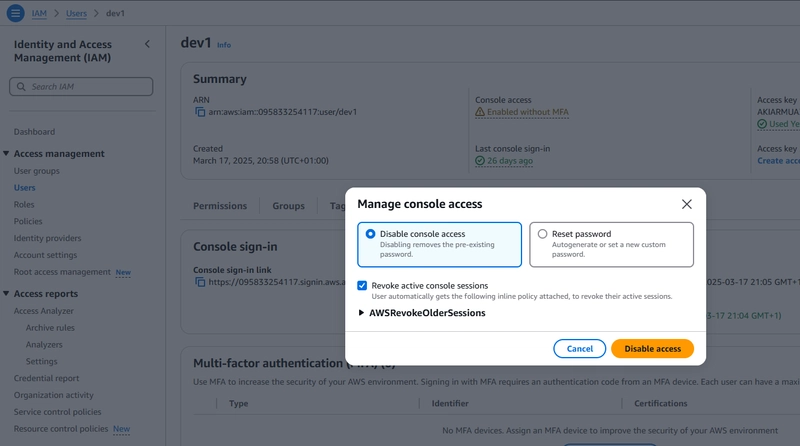Collapse the Access management section
800x446 pixels.
click(x=6, y=154)
